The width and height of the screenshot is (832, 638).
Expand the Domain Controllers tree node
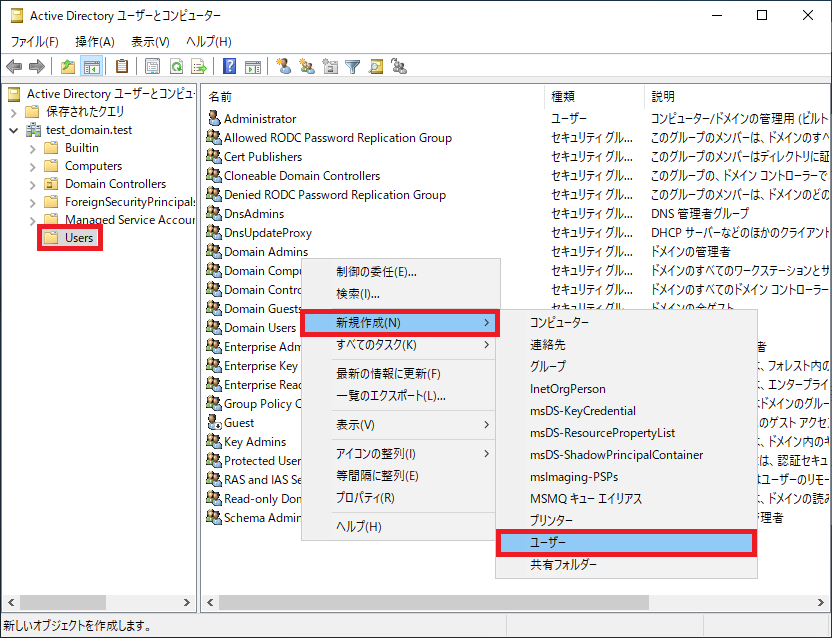[x=32, y=185]
